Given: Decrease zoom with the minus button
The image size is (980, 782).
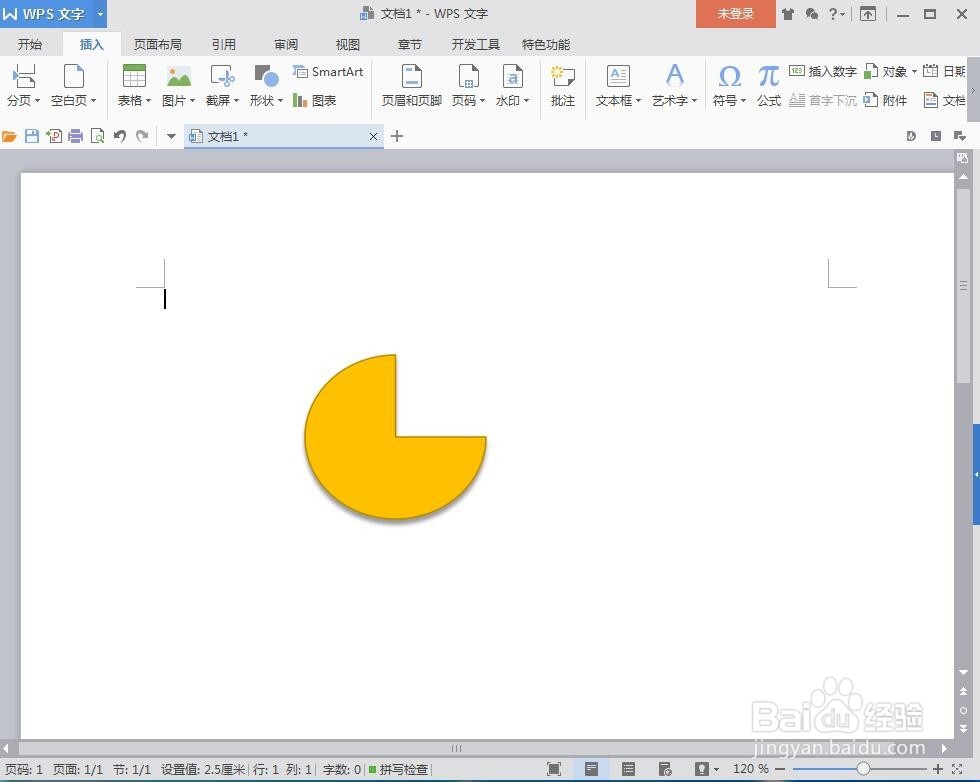Looking at the screenshot, I should pos(780,769).
